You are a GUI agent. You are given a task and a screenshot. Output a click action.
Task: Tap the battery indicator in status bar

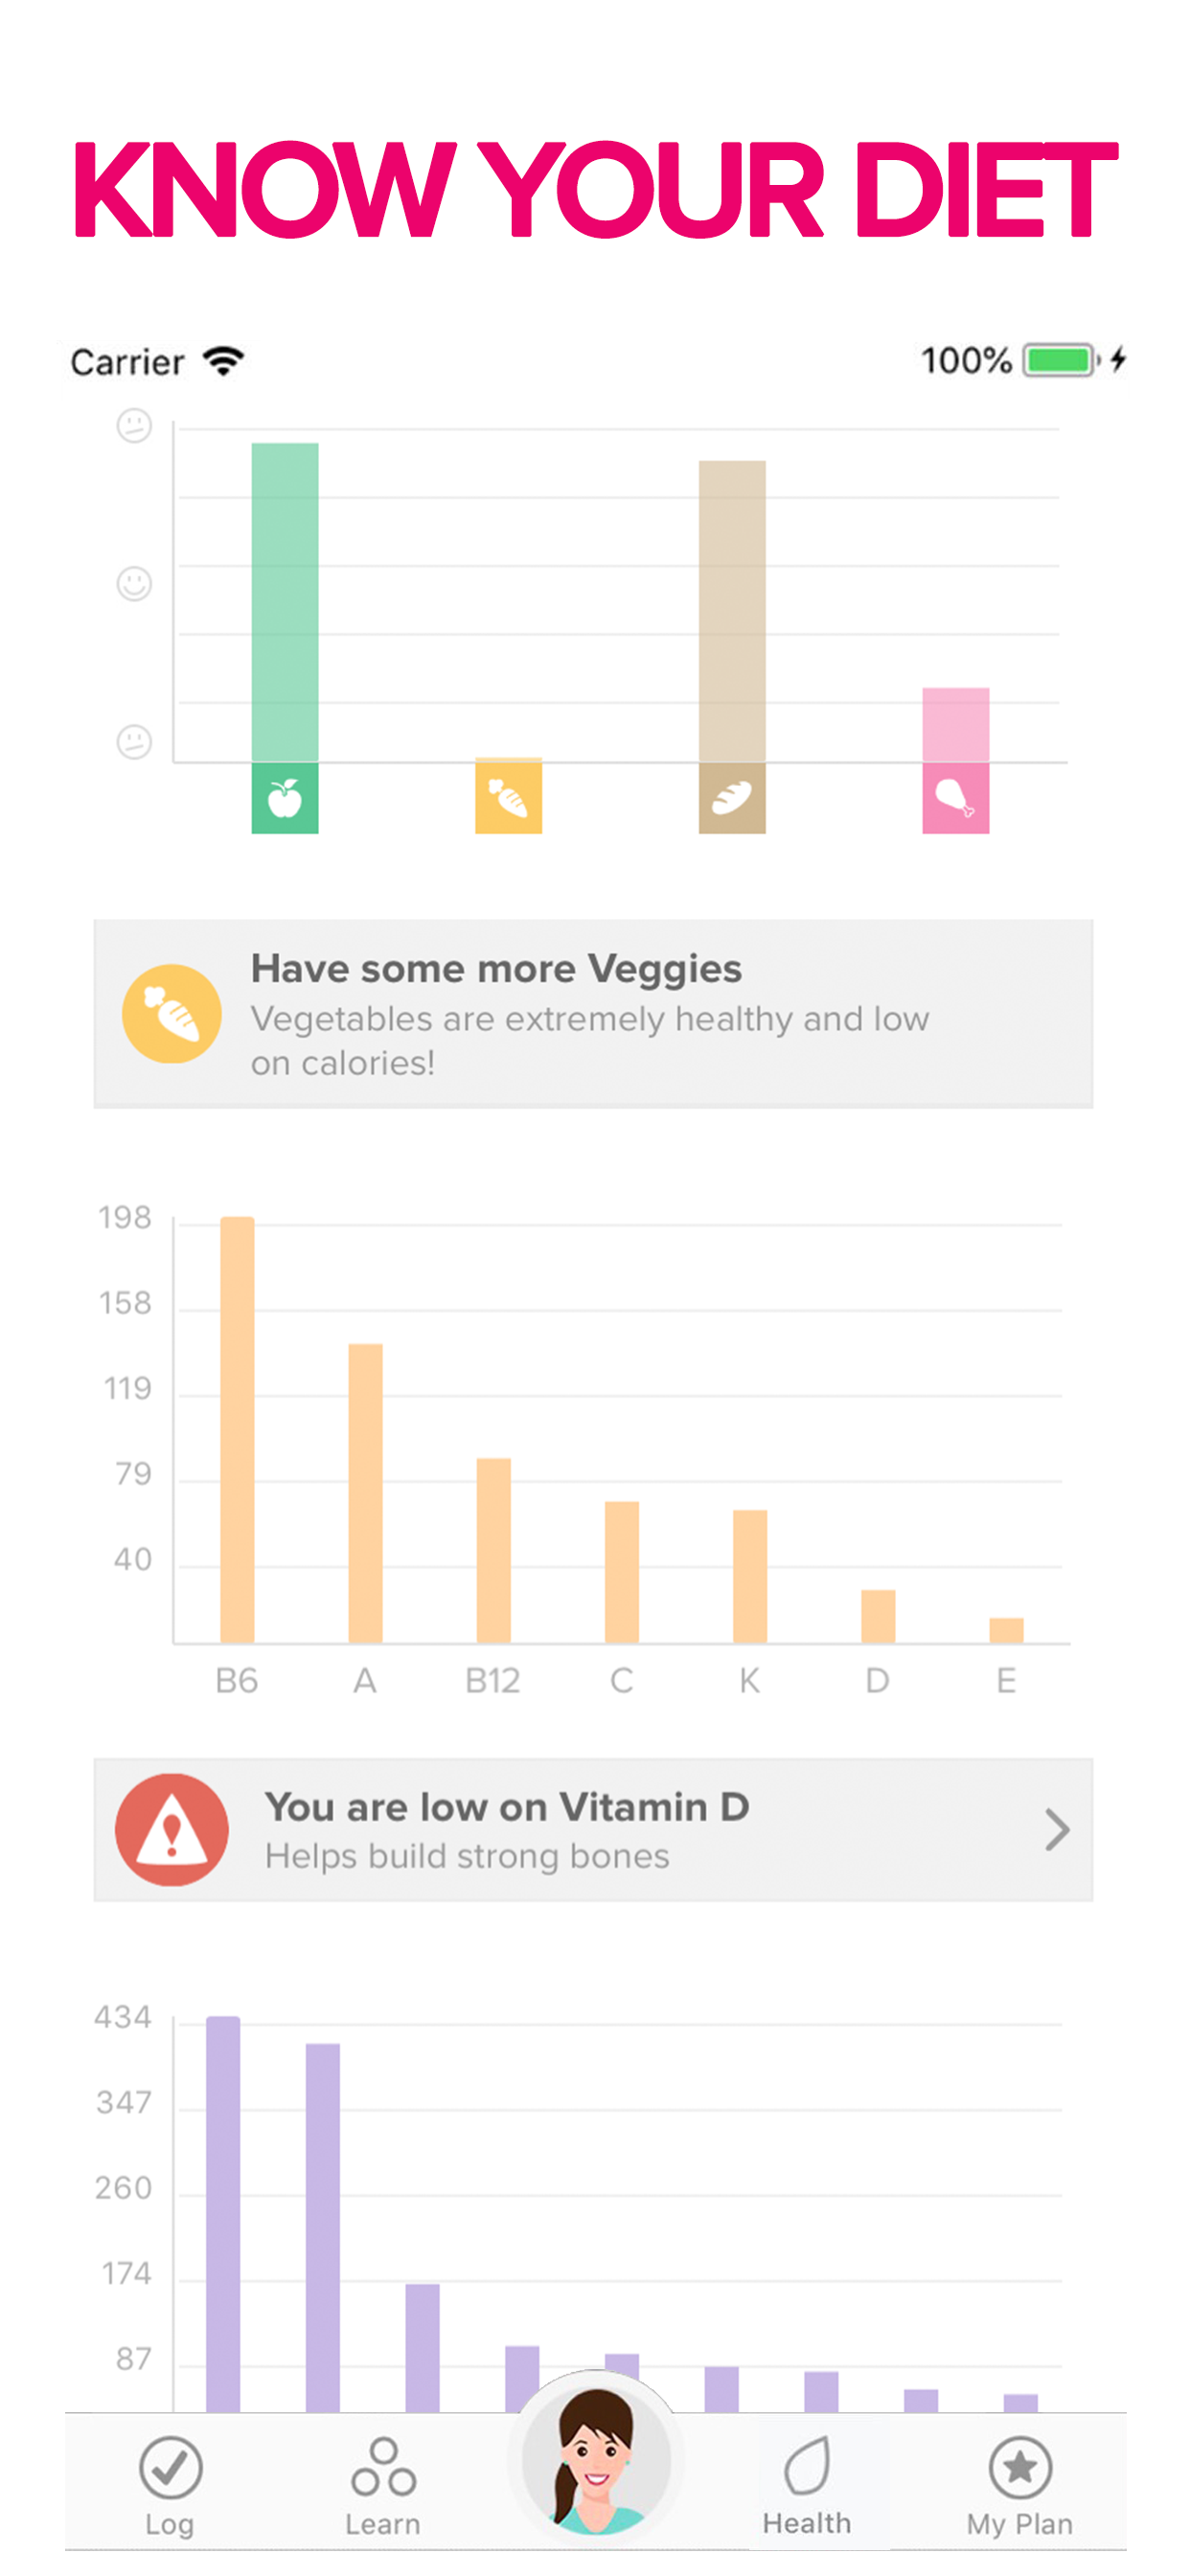click(x=1060, y=360)
